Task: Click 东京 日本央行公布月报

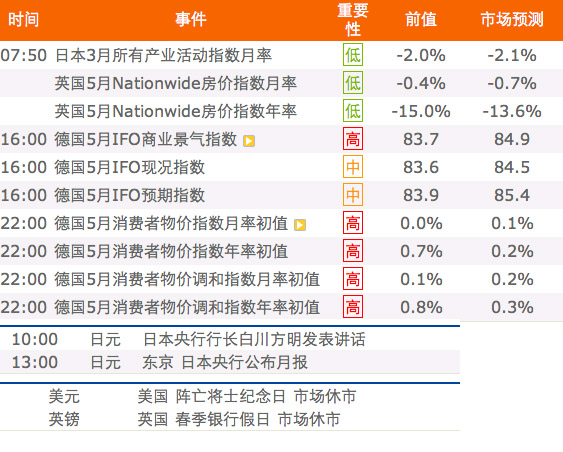Action: click(x=225, y=362)
